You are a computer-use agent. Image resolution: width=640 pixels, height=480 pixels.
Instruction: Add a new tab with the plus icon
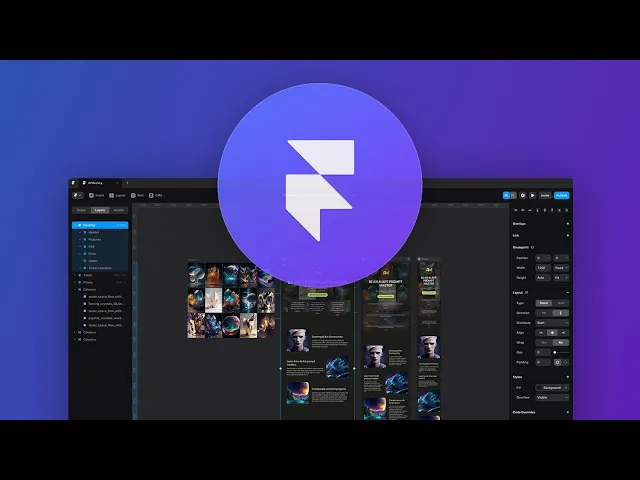click(127, 183)
